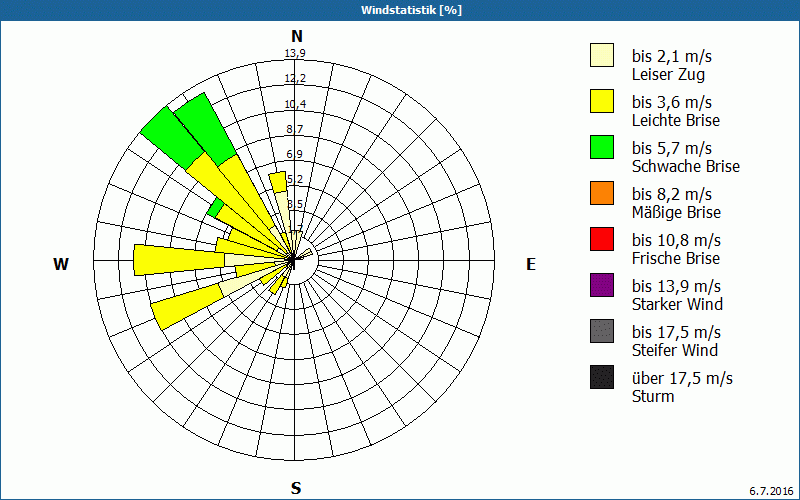Viewport: 800px width, 500px height.
Task: Click the green 'bis 5,7 m/s' legend swatch
Action: (602, 147)
